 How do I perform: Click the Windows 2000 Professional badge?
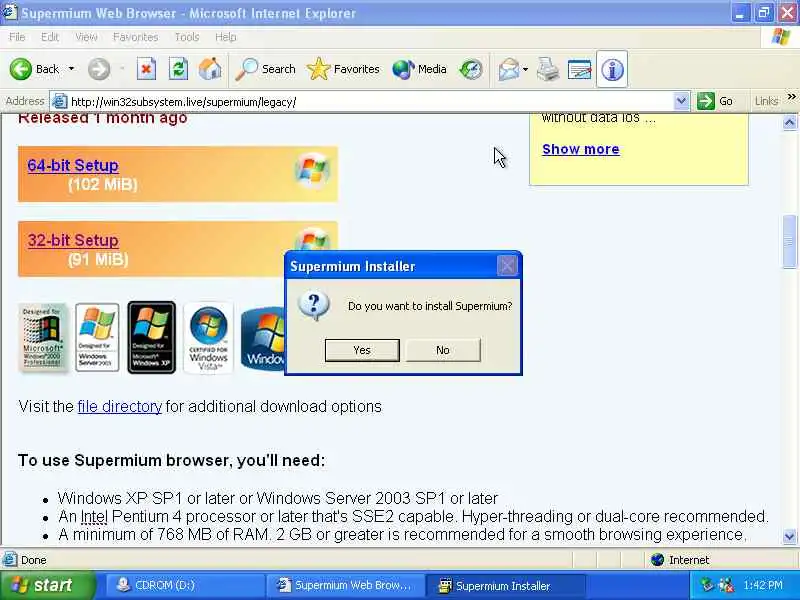42,338
